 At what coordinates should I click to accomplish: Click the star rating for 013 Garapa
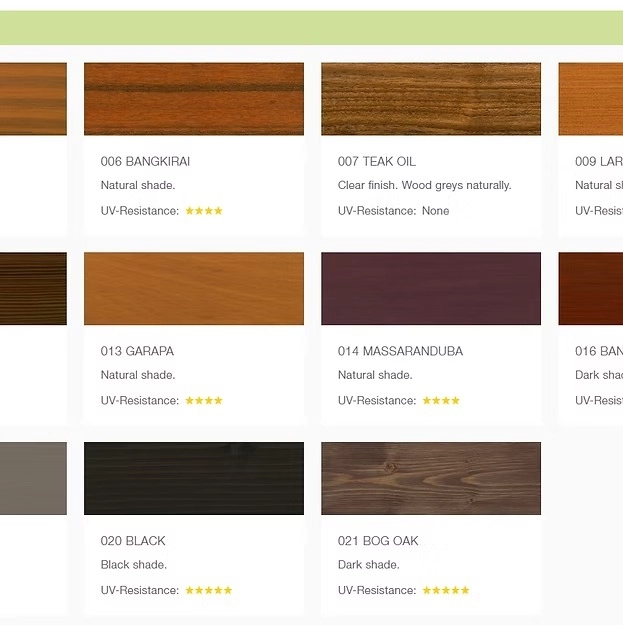click(204, 401)
